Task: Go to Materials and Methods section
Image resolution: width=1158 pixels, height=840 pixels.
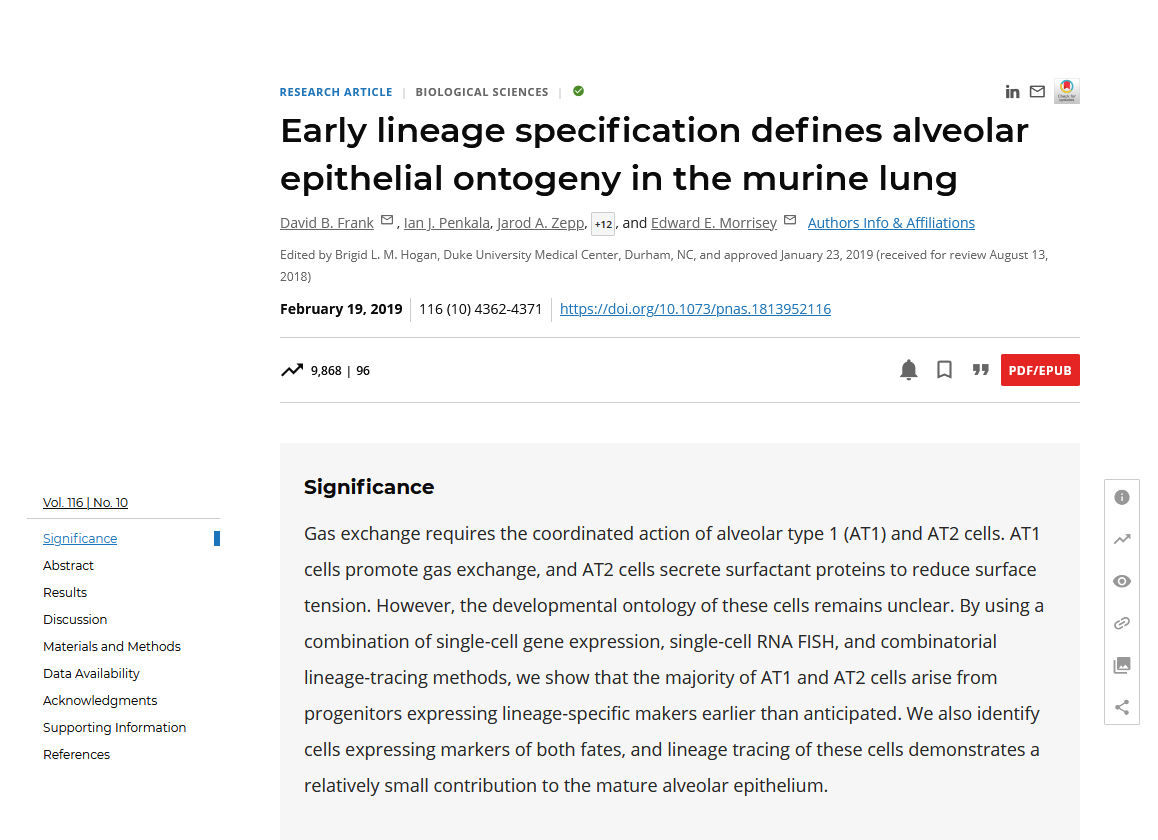Action: click(x=112, y=646)
